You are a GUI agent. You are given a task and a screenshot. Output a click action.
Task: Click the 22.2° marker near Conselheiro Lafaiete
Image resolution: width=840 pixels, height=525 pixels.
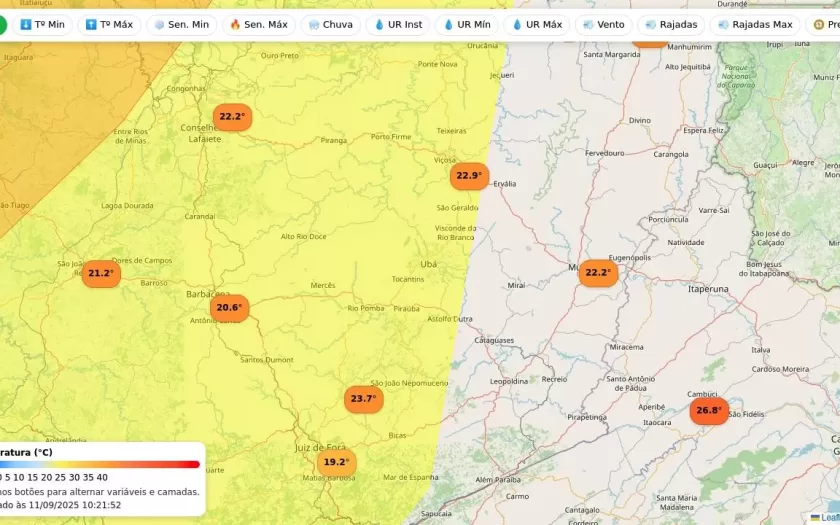pyautogui.click(x=232, y=117)
